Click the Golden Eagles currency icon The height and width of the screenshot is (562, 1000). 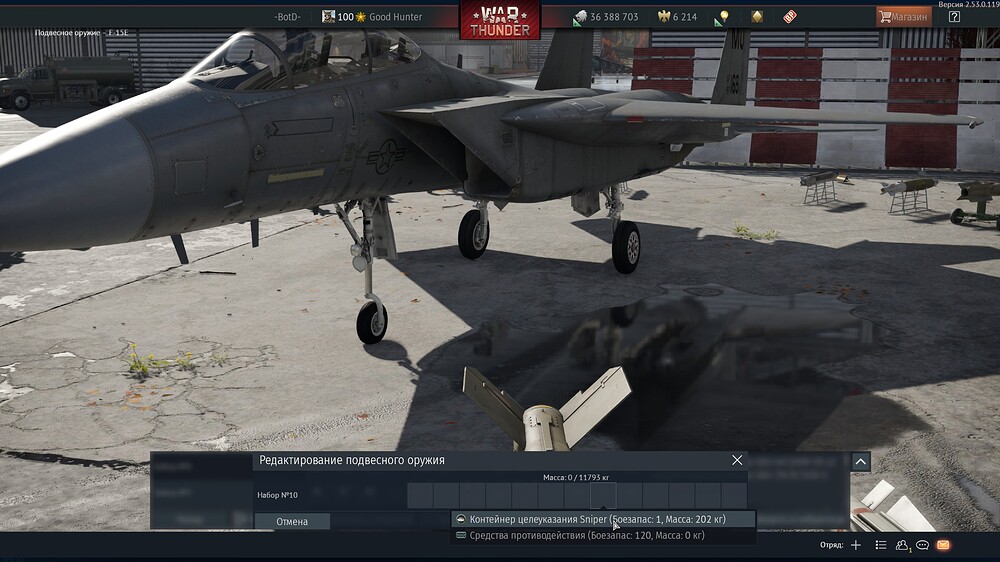coord(662,17)
